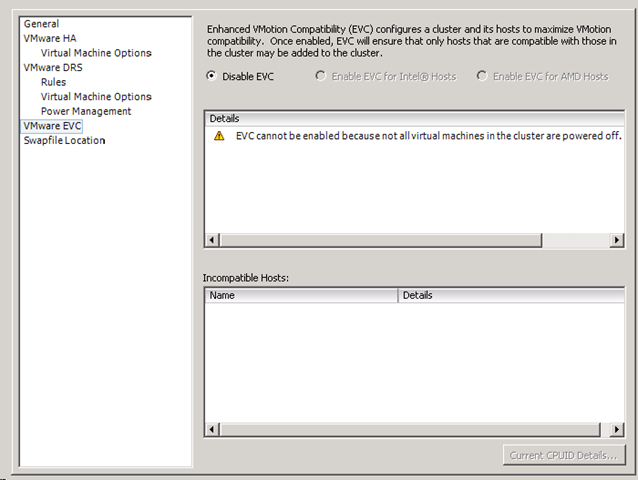Click left arrow of Details horizontal scrollbar
The height and width of the screenshot is (480, 638).
point(212,240)
